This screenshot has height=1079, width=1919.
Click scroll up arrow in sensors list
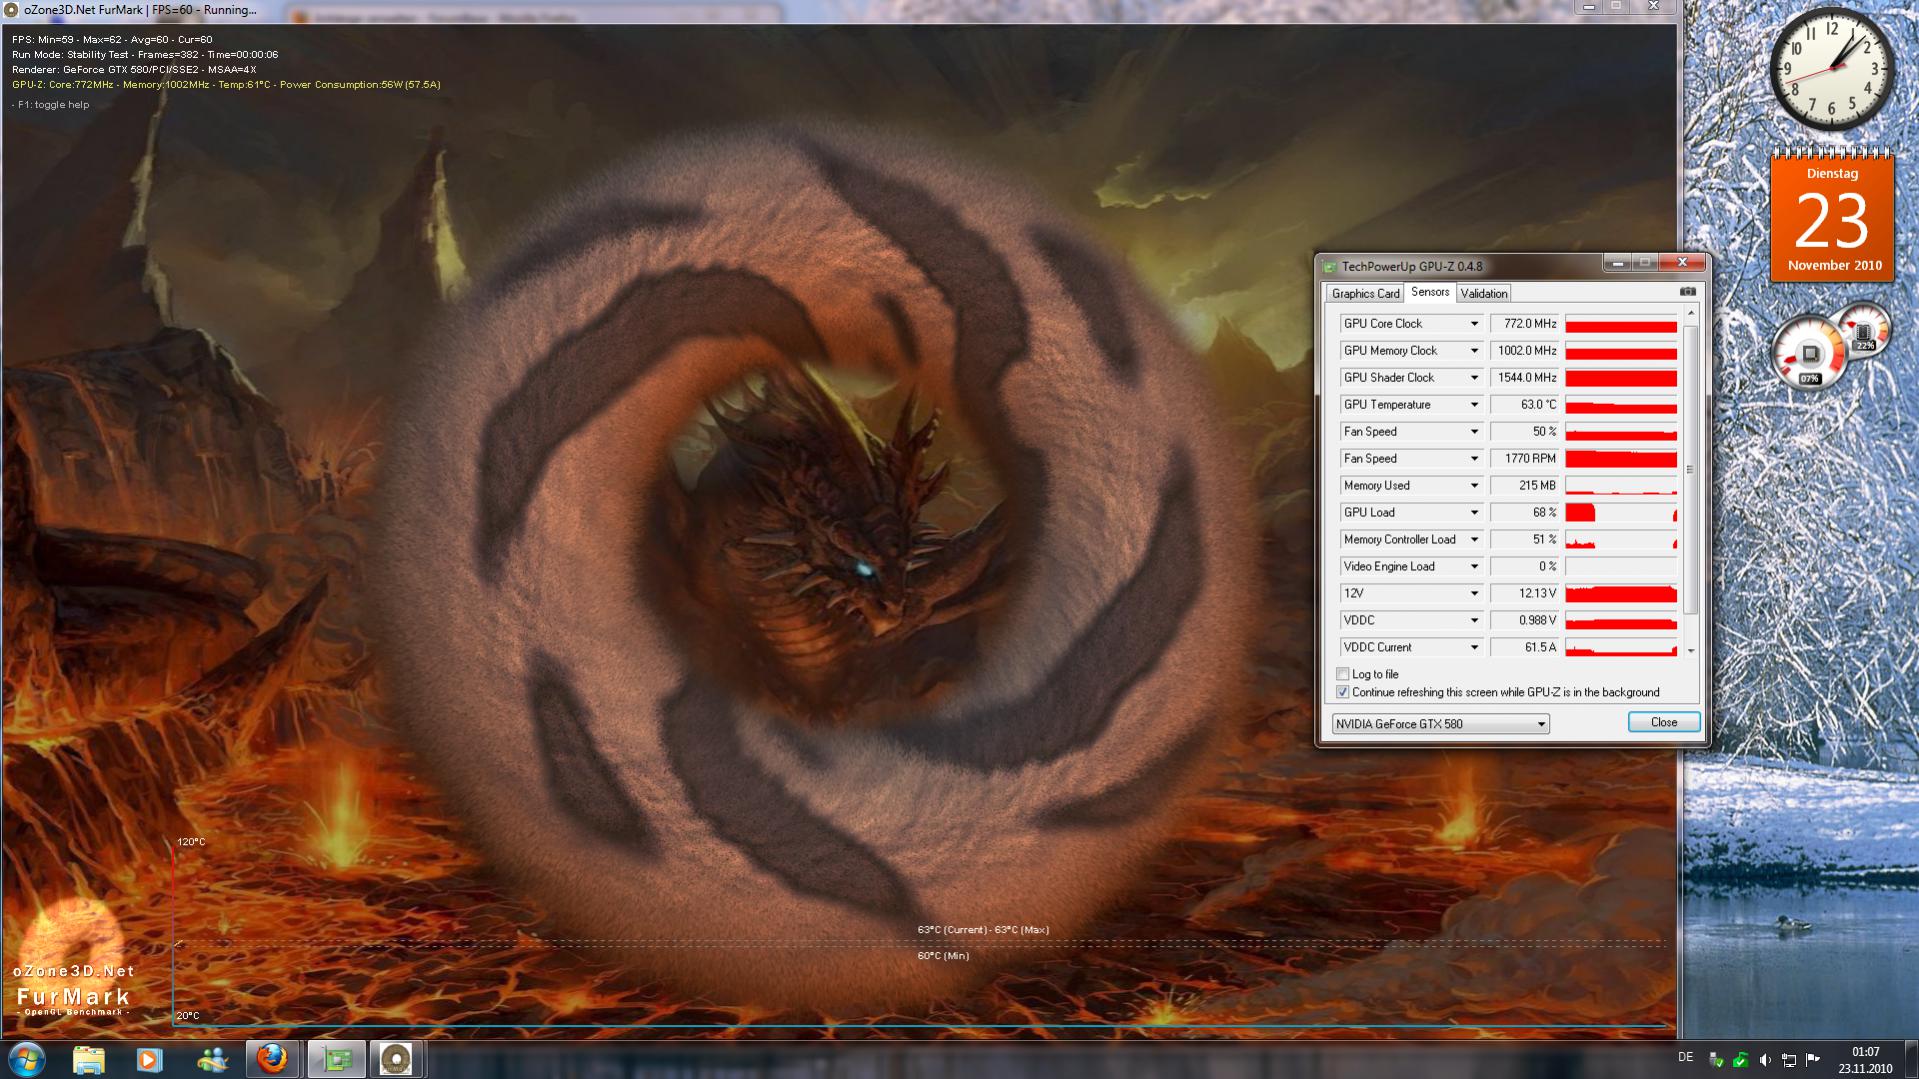[1691, 314]
